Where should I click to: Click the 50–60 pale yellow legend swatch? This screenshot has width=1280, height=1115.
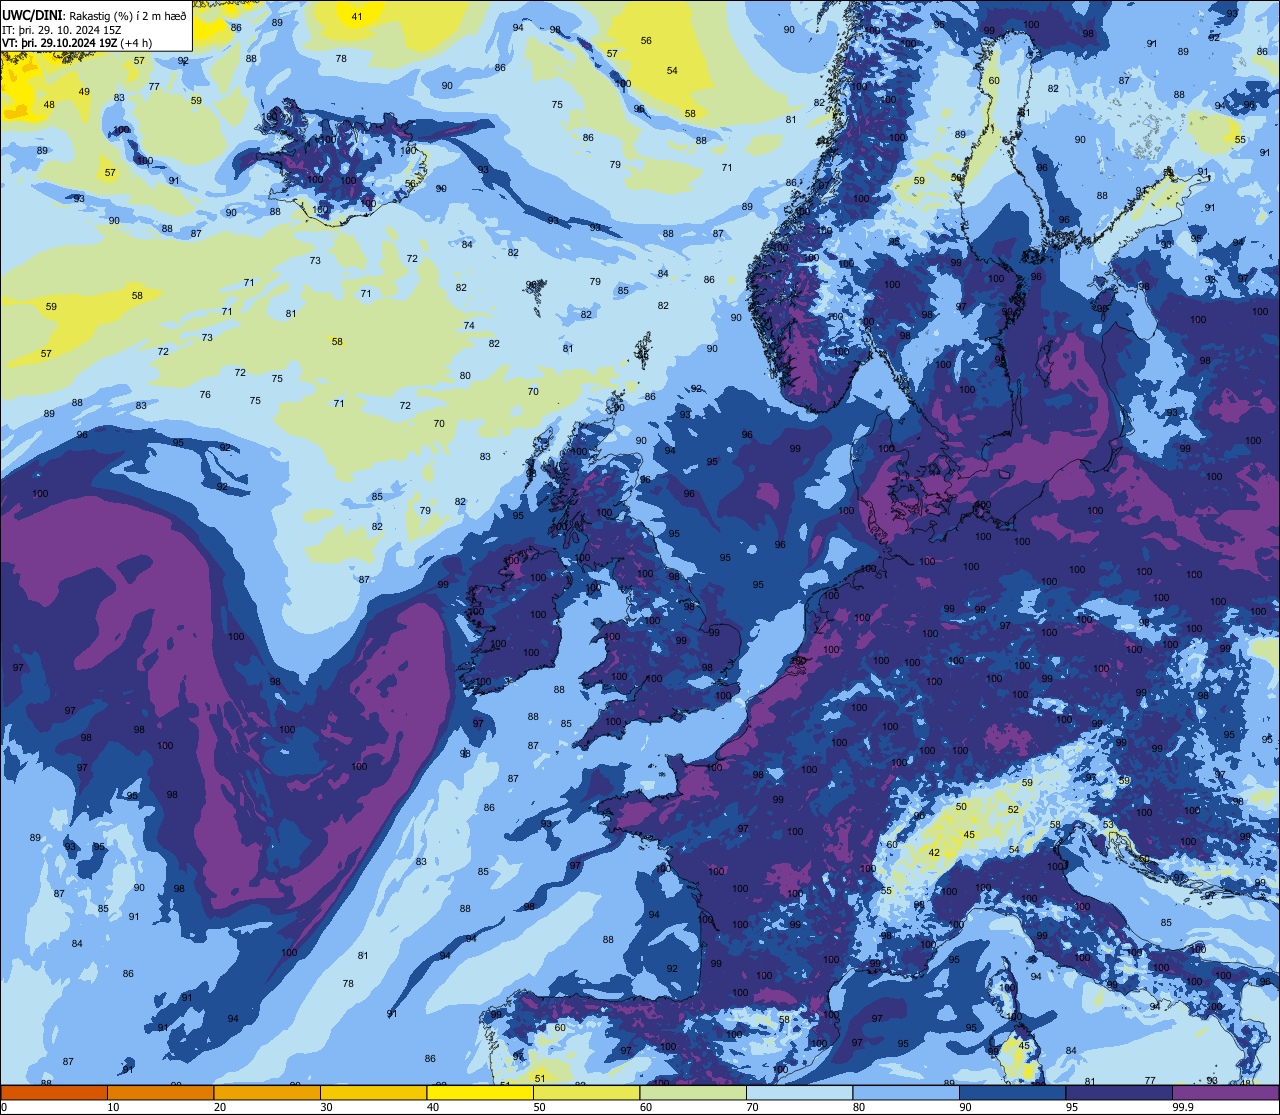[x=586, y=1092]
